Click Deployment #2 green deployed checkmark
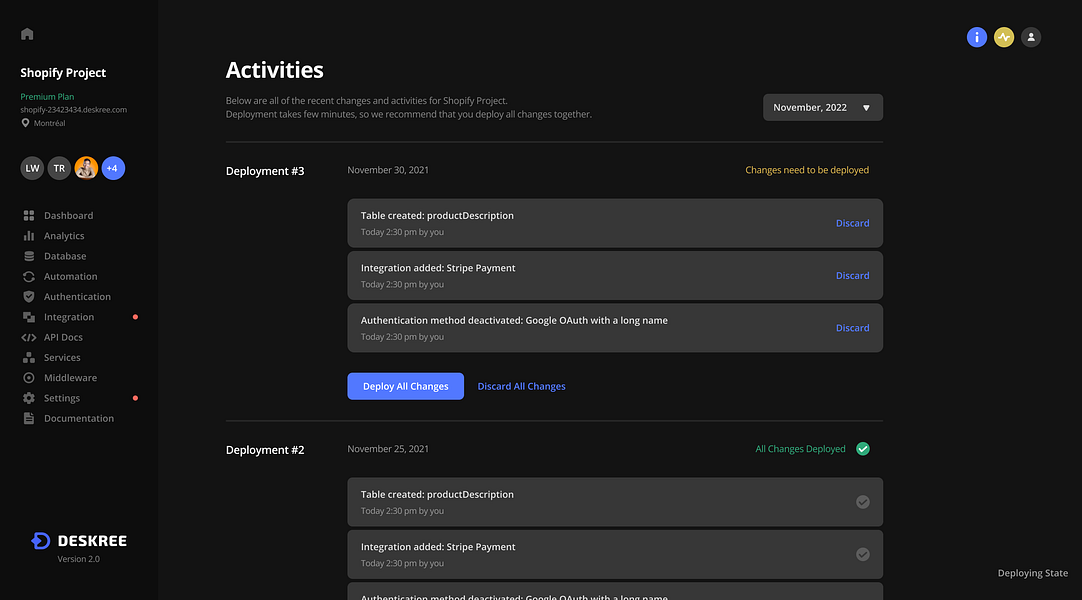 click(x=863, y=449)
